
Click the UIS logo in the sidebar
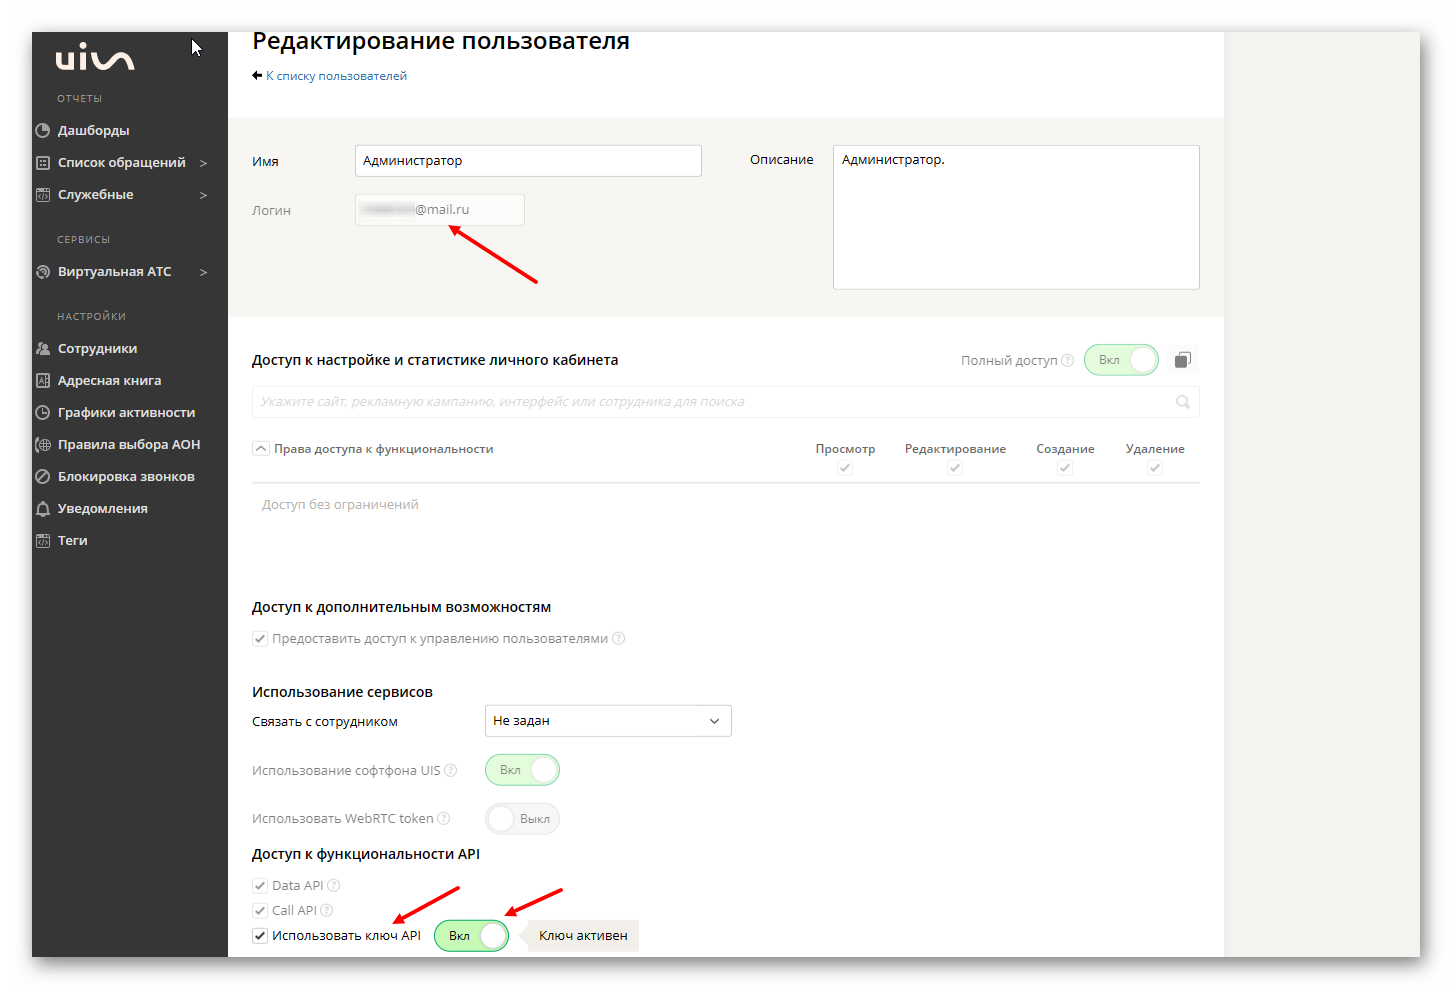[95, 57]
